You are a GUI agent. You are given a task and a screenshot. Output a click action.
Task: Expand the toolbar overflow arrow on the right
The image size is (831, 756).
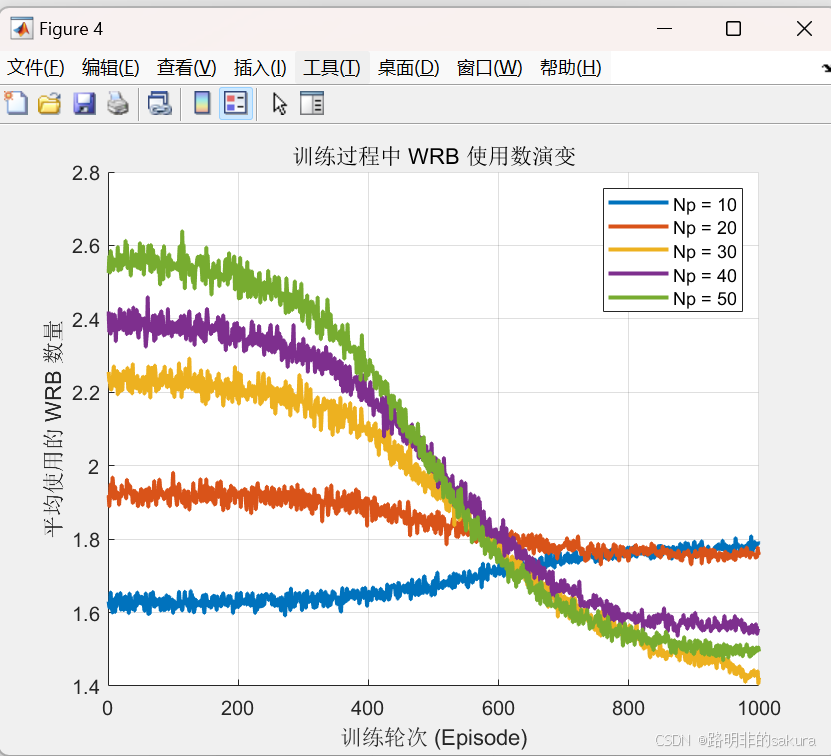[x=826, y=68]
